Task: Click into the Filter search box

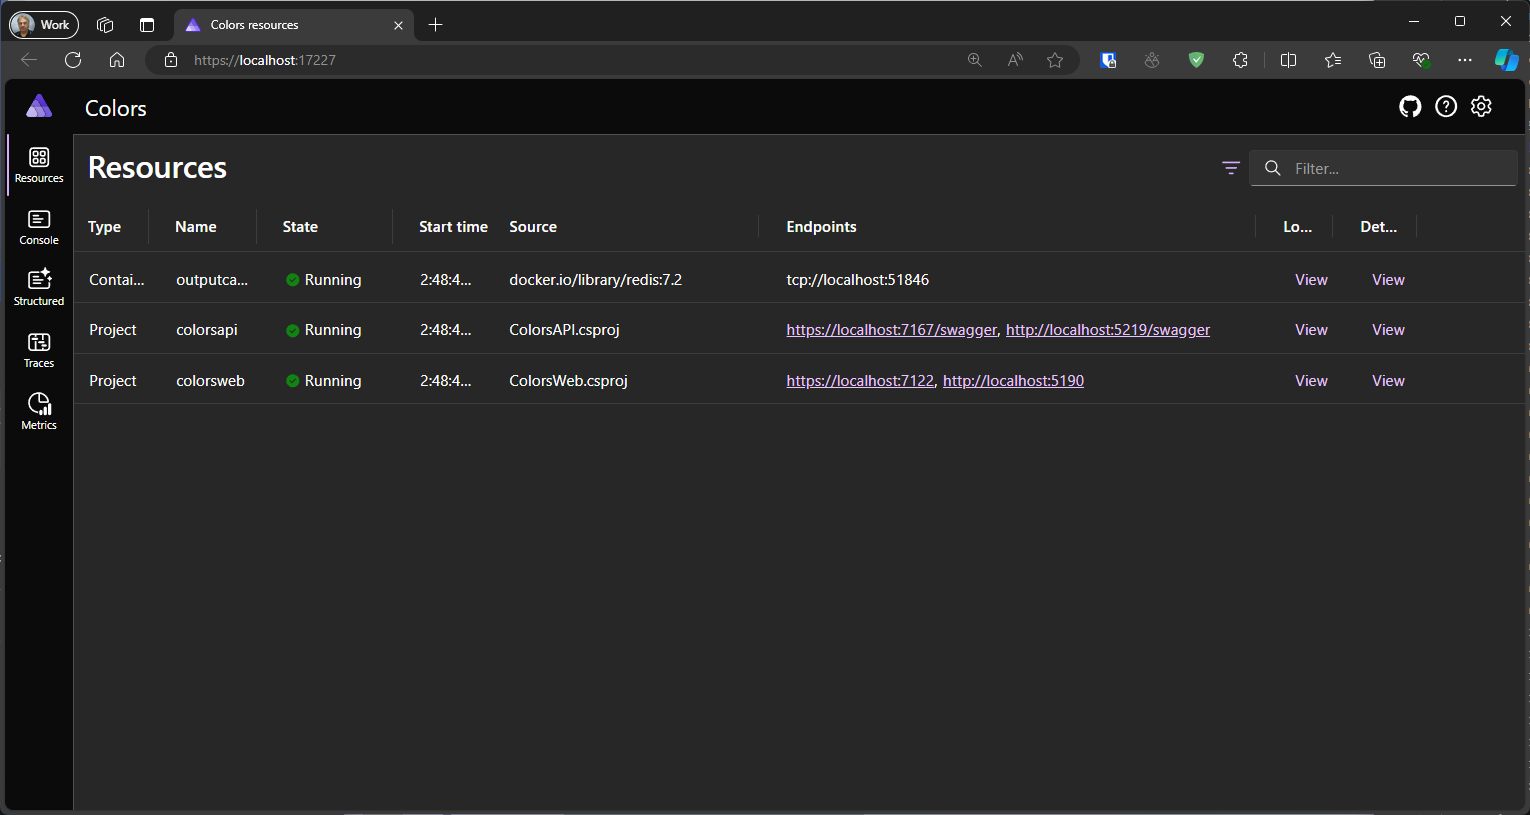Action: 1396,168
